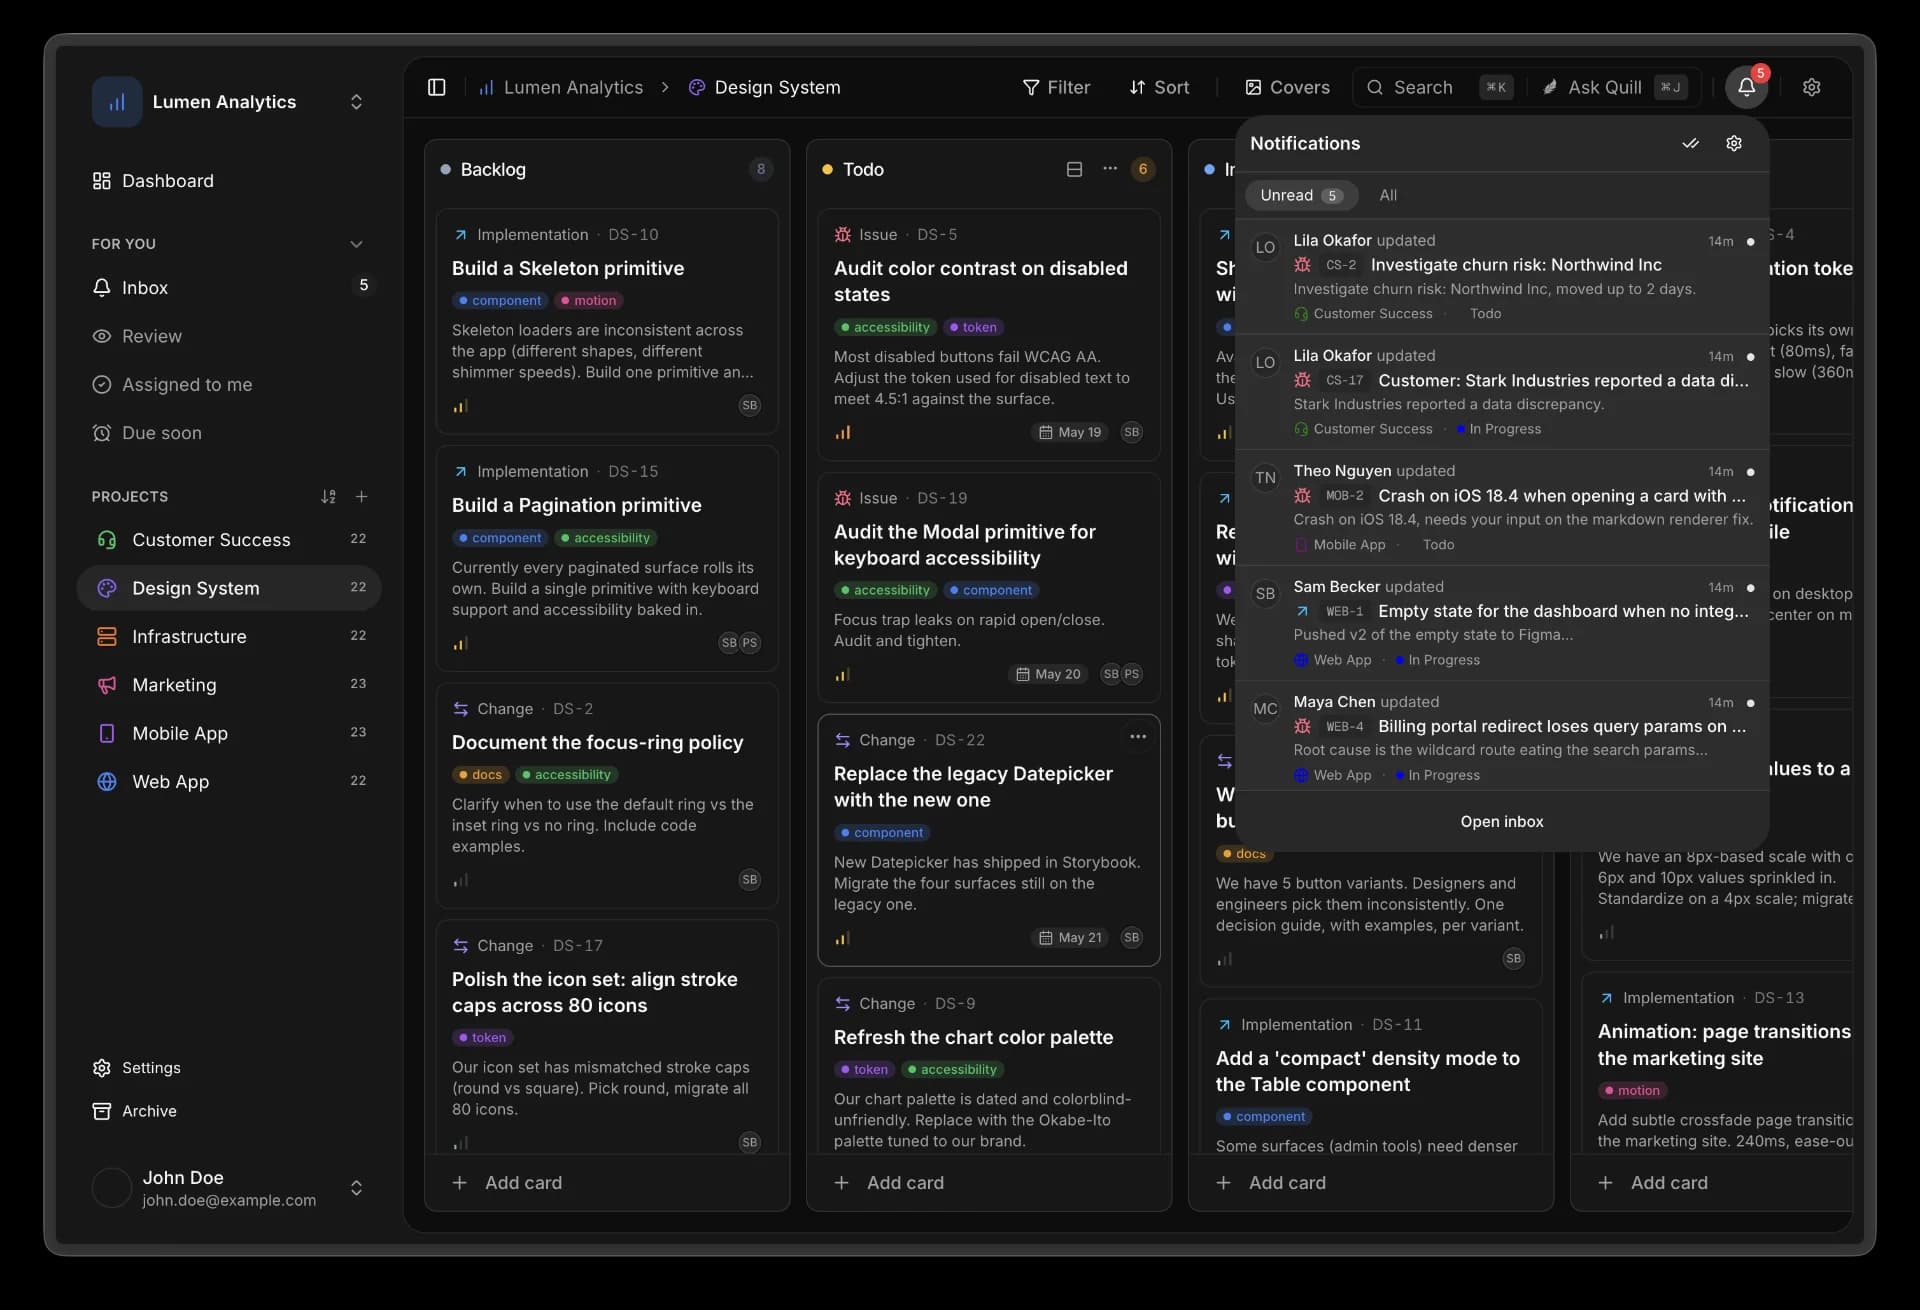The height and width of the screenshot is (1310, 1920).
Task: Expand the Lumen Analytics workspace switcher
Action: pyautogui.click(x=356, y=102)
